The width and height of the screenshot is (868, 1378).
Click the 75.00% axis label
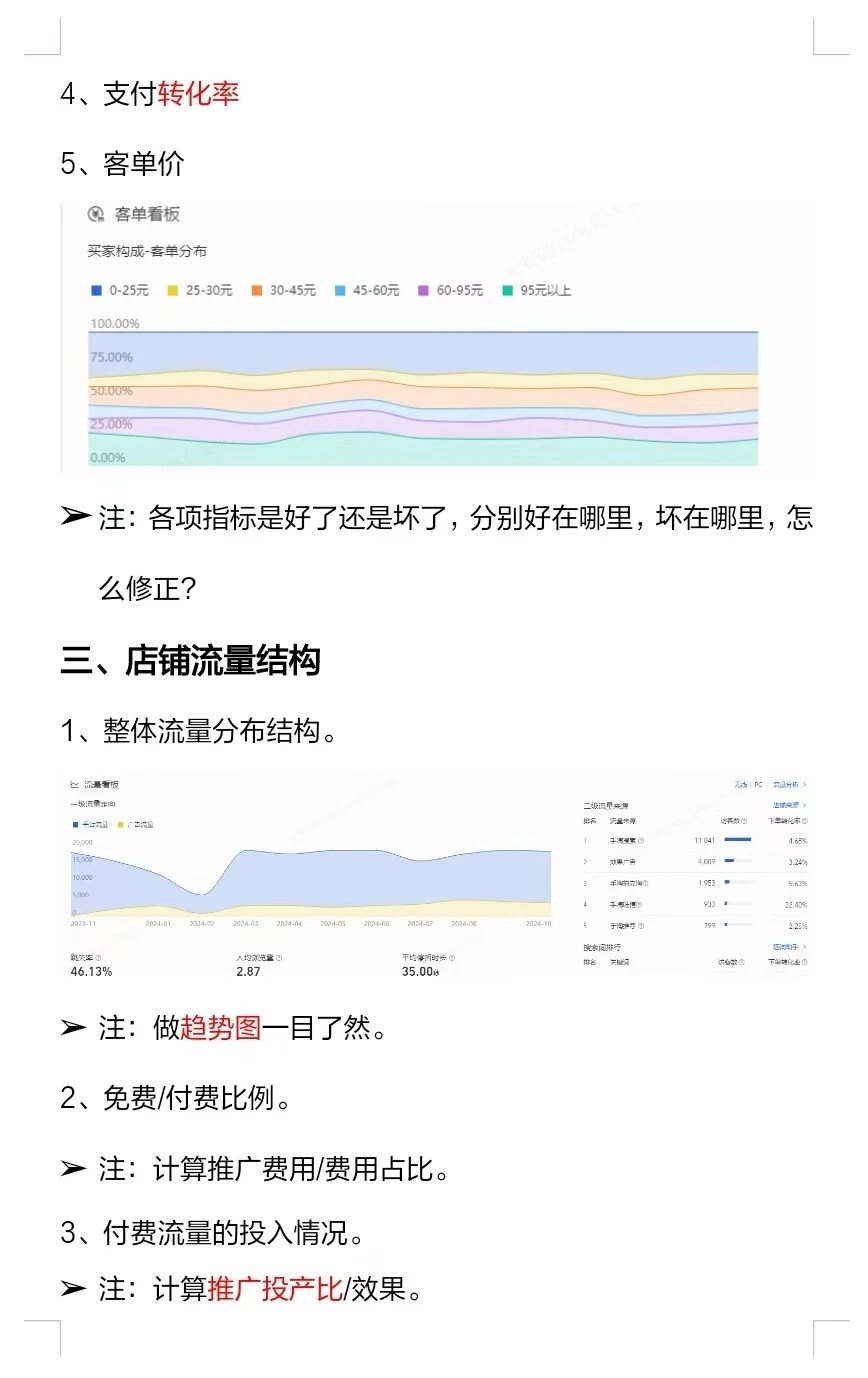[x=112, y=357]
